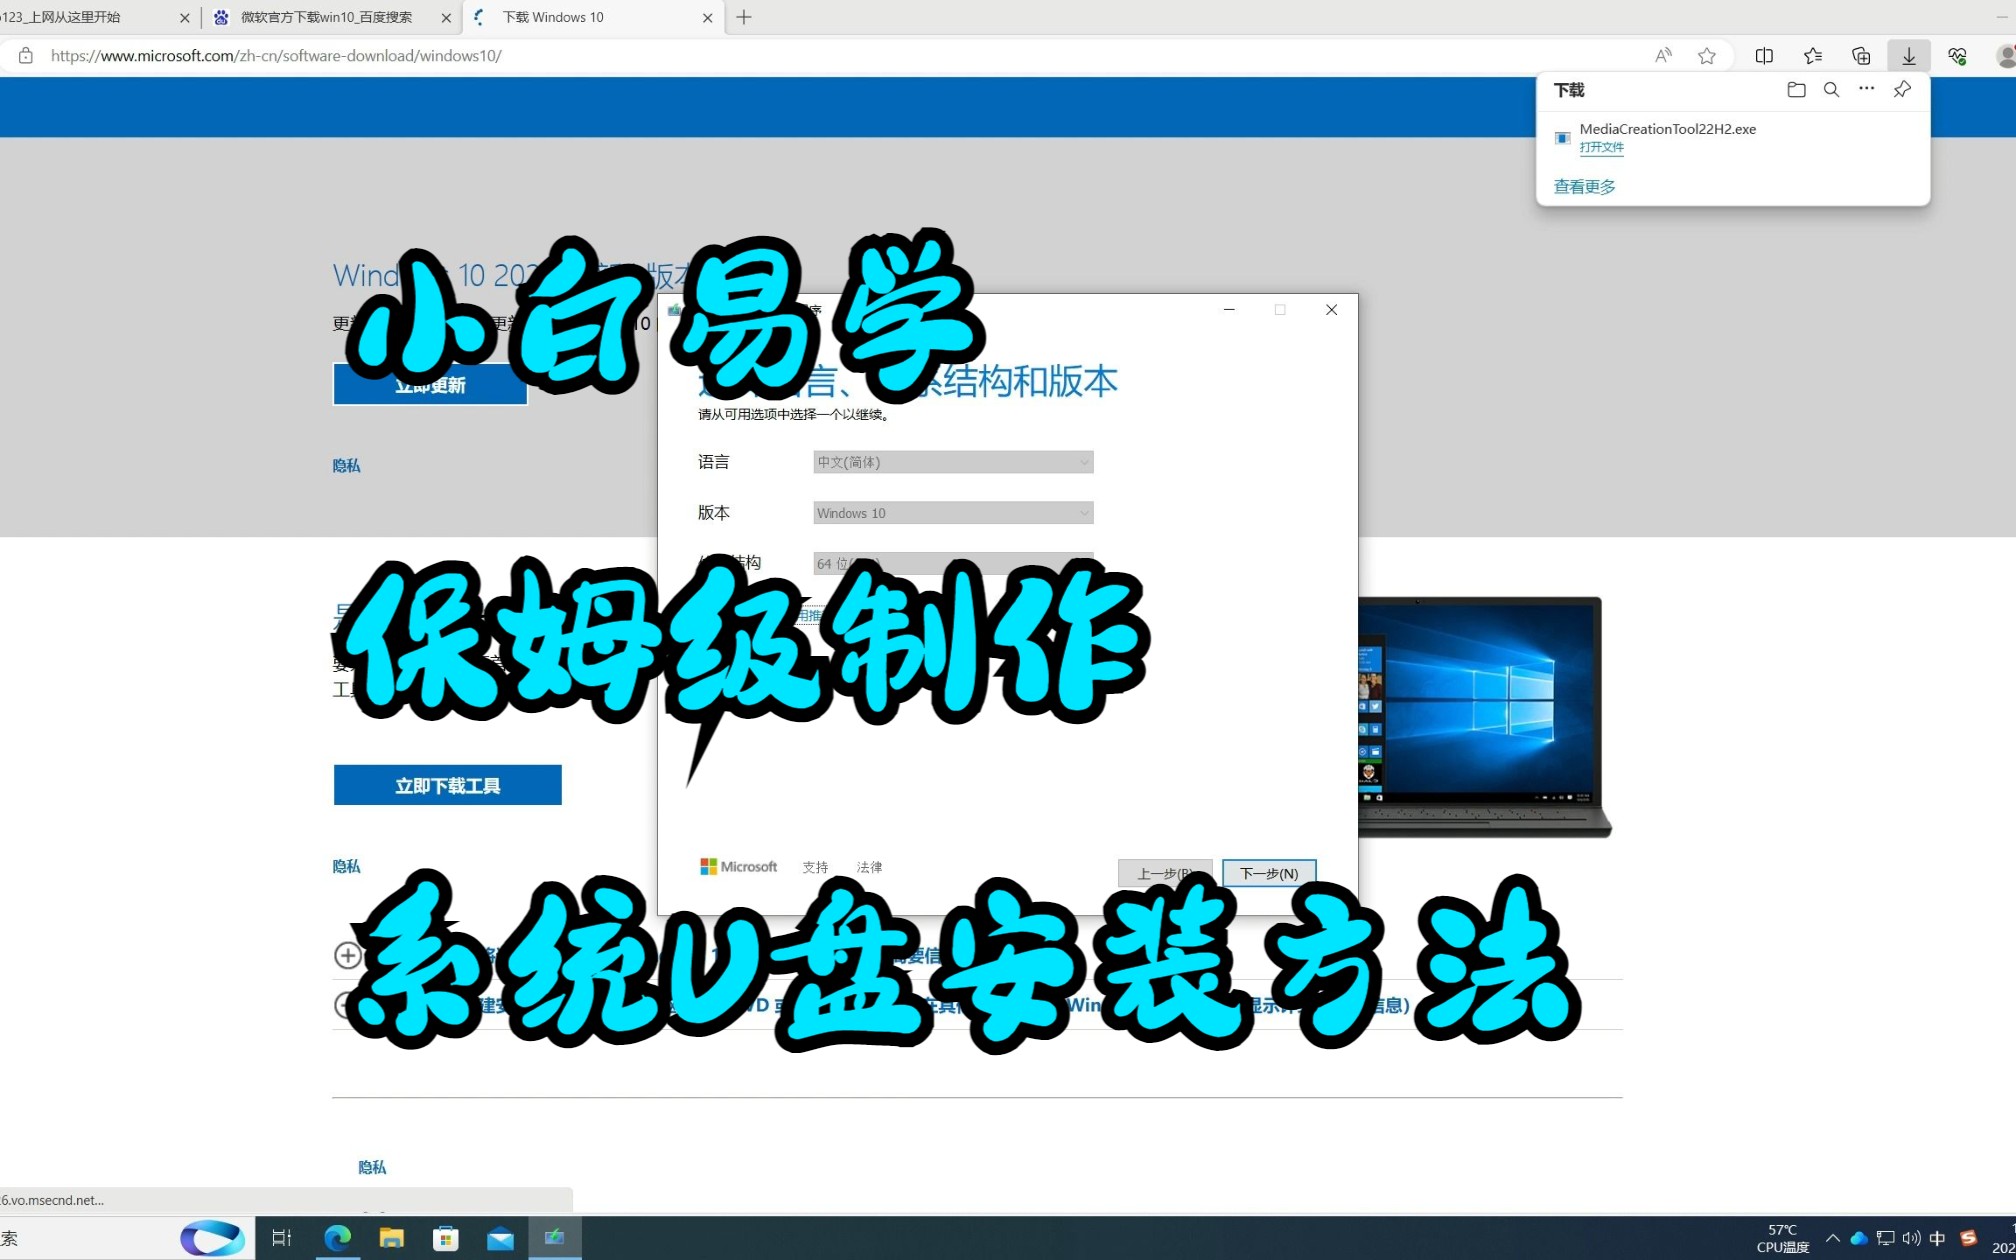Viewport: 2016px width, 1260px height.
Task: Open MediaCreationTool22H2.exe via 打开文件 link
Action: tap(1601, 147)
